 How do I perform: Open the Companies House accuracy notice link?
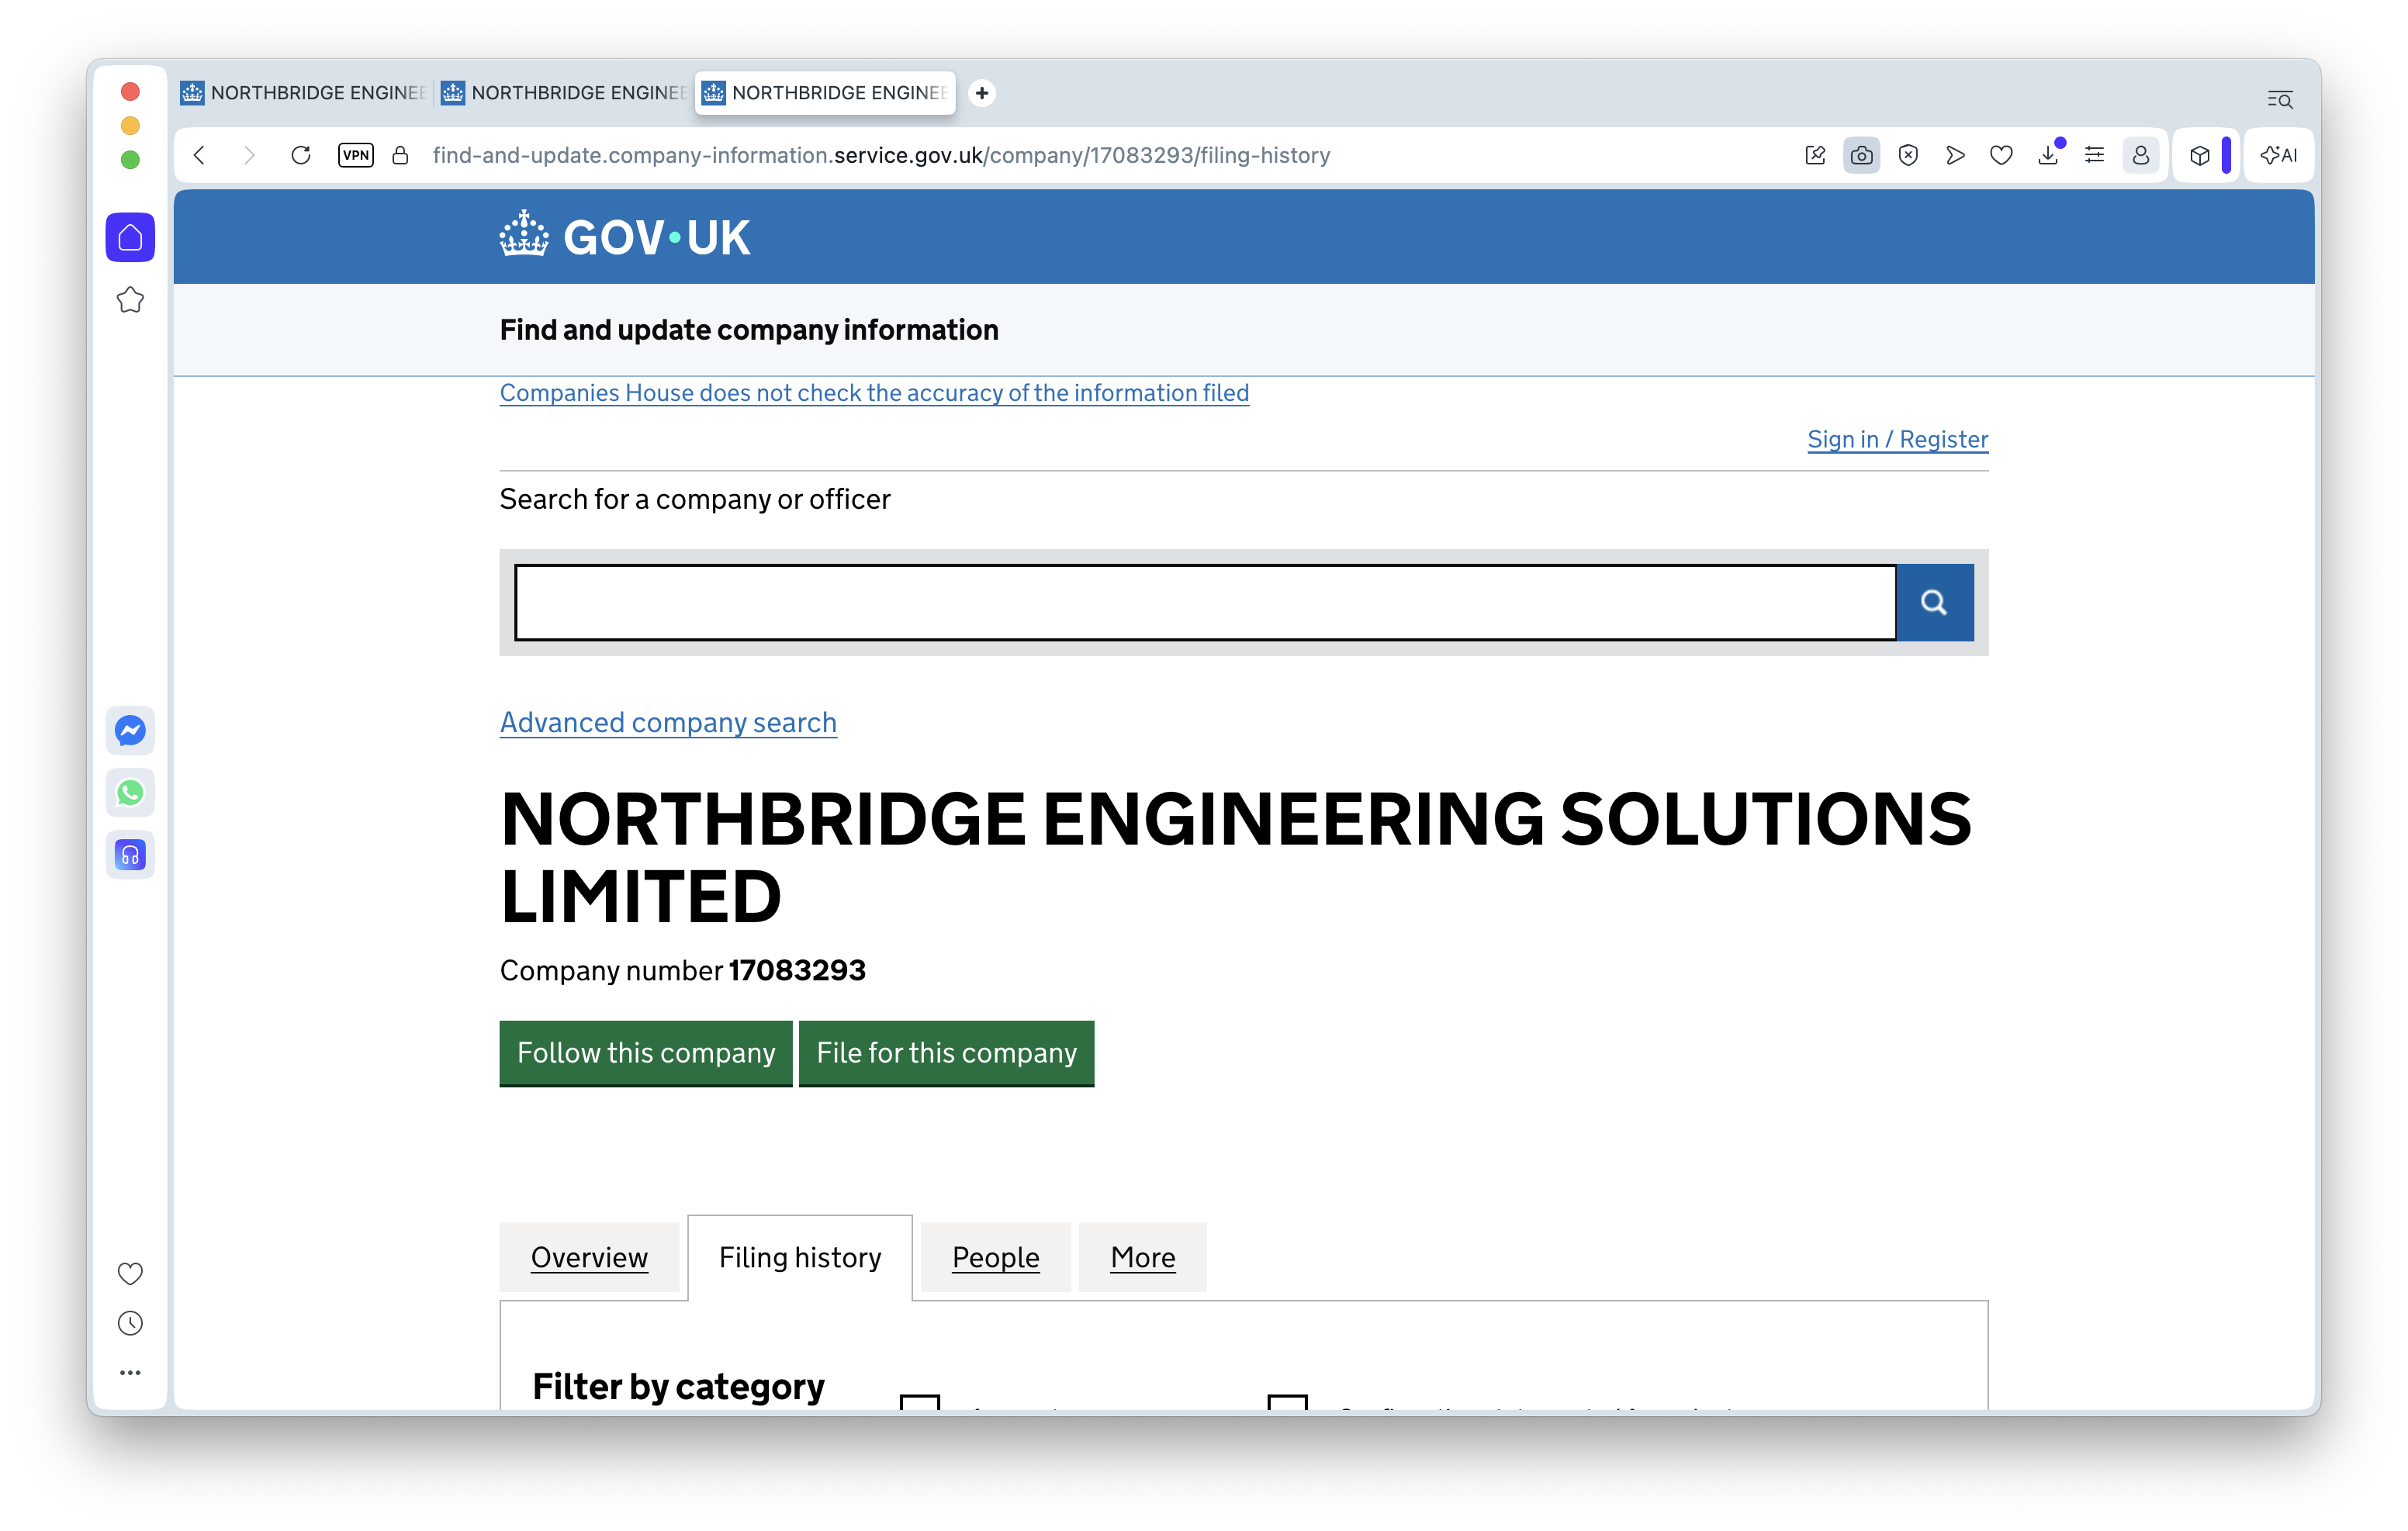(874, 393)
